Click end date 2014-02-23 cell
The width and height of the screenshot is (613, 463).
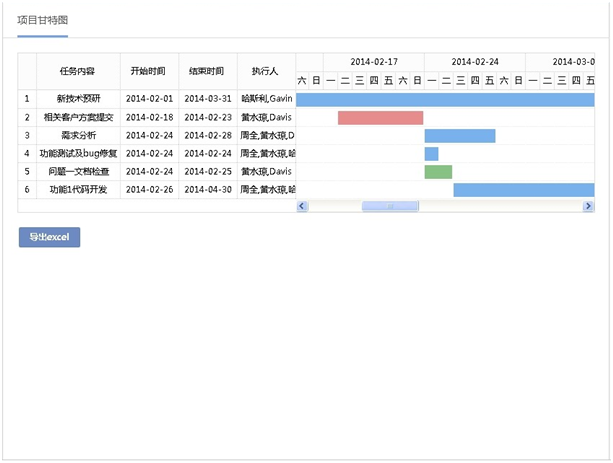pos(208,117)
